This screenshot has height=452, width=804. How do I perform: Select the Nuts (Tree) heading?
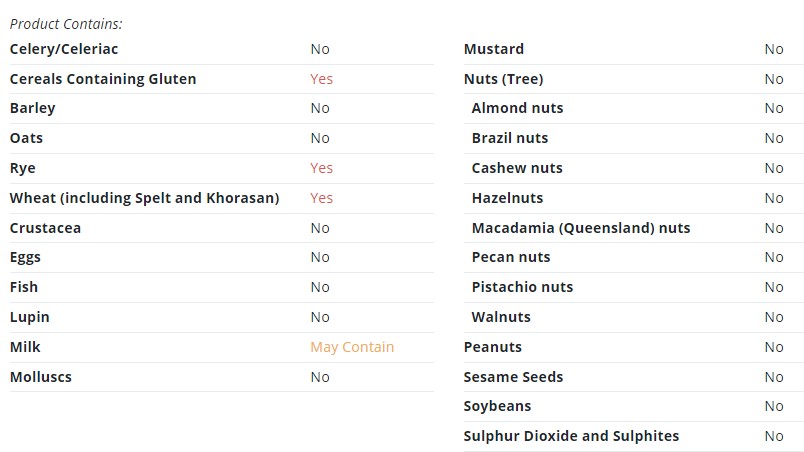504,79
